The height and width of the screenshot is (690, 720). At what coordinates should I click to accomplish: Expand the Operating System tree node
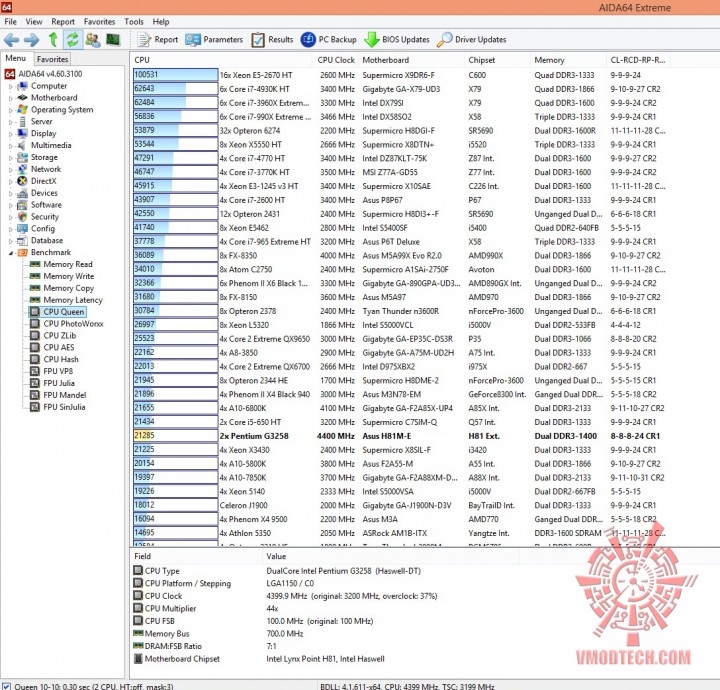pos(11,110)
